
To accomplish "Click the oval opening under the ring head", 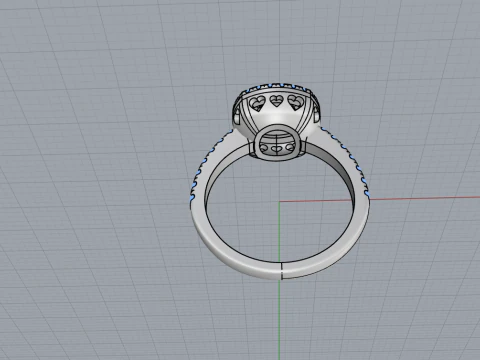I will tap(277, 142).
